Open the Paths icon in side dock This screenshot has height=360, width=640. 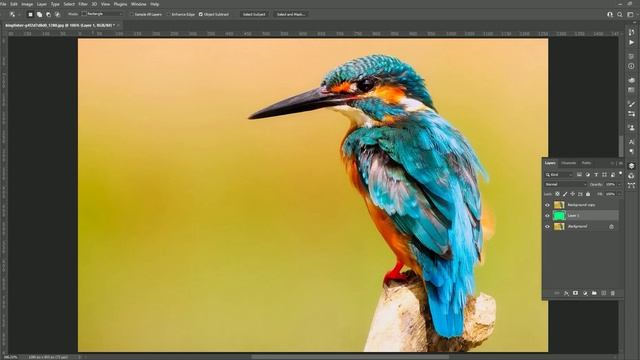(x=631, y=185)
